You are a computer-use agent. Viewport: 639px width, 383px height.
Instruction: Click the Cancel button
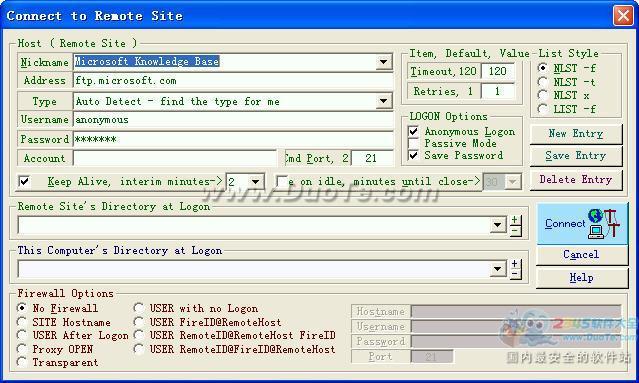point(582,255)
